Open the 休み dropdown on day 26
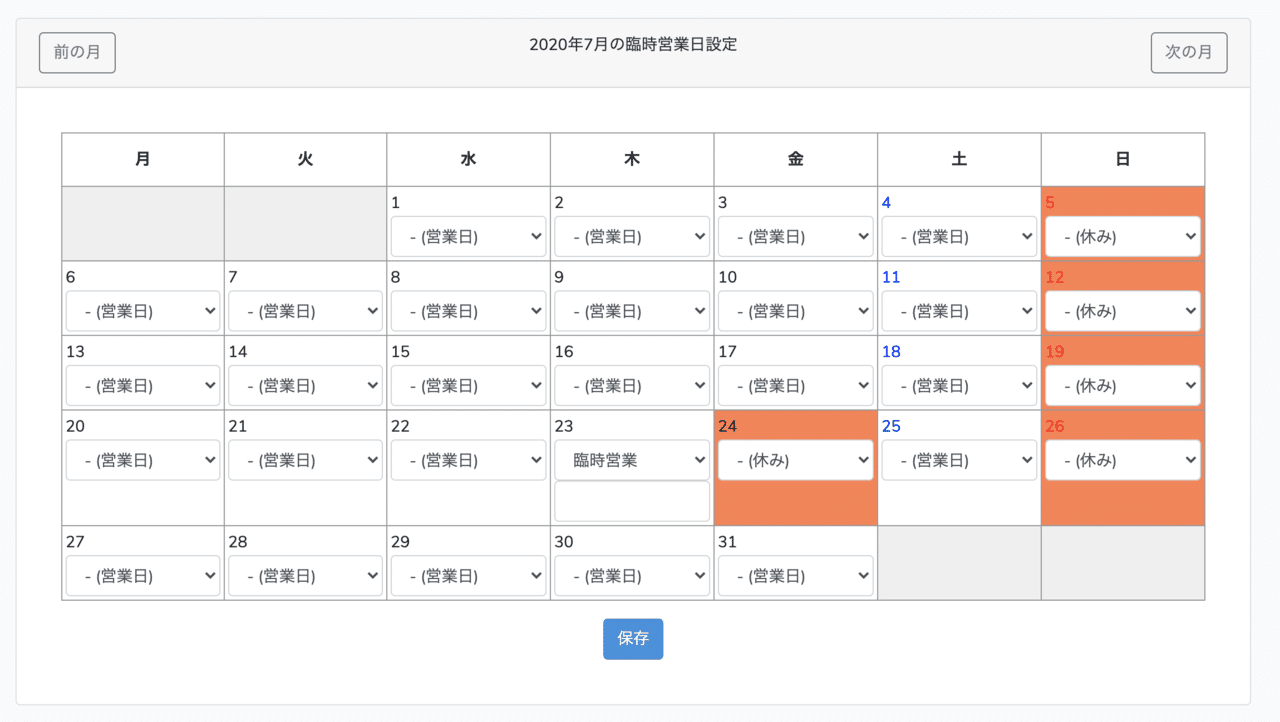 click(1122, 460)
